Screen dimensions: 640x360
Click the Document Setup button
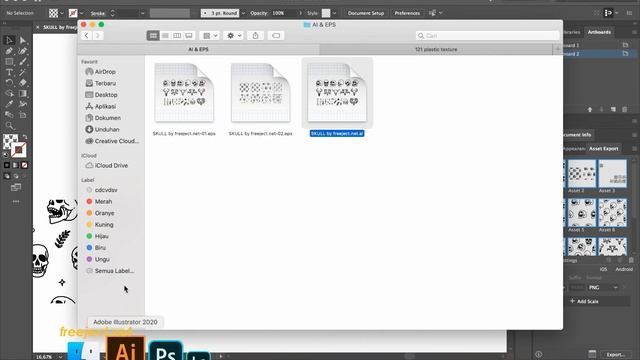tap(366, 13)
